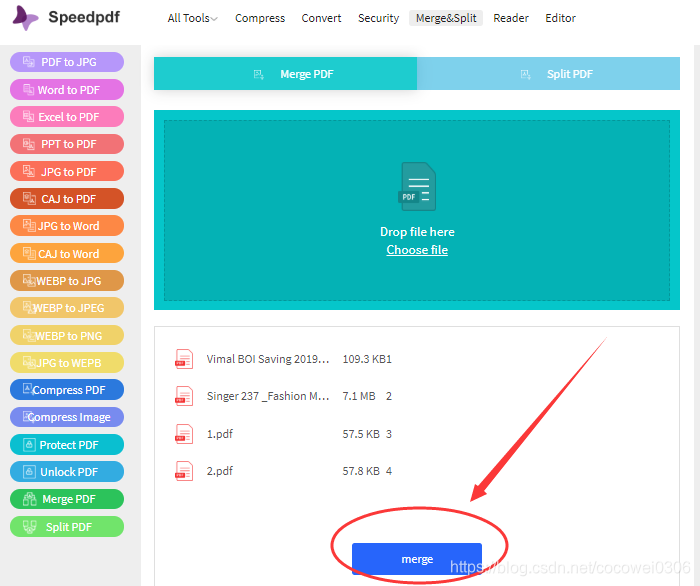The image size is (700, 586).
Task: Switch to the Merge PDF tab
Action: click(x=285, y=74)
